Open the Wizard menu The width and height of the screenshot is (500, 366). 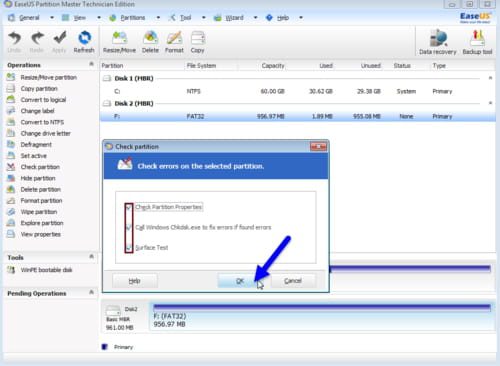[234, 18]
